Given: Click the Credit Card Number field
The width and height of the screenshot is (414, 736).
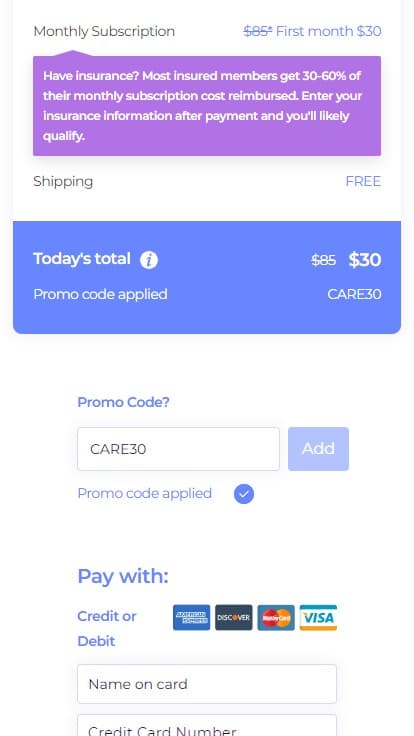Looking at the screenshot, I should click(x=207, y=725).
